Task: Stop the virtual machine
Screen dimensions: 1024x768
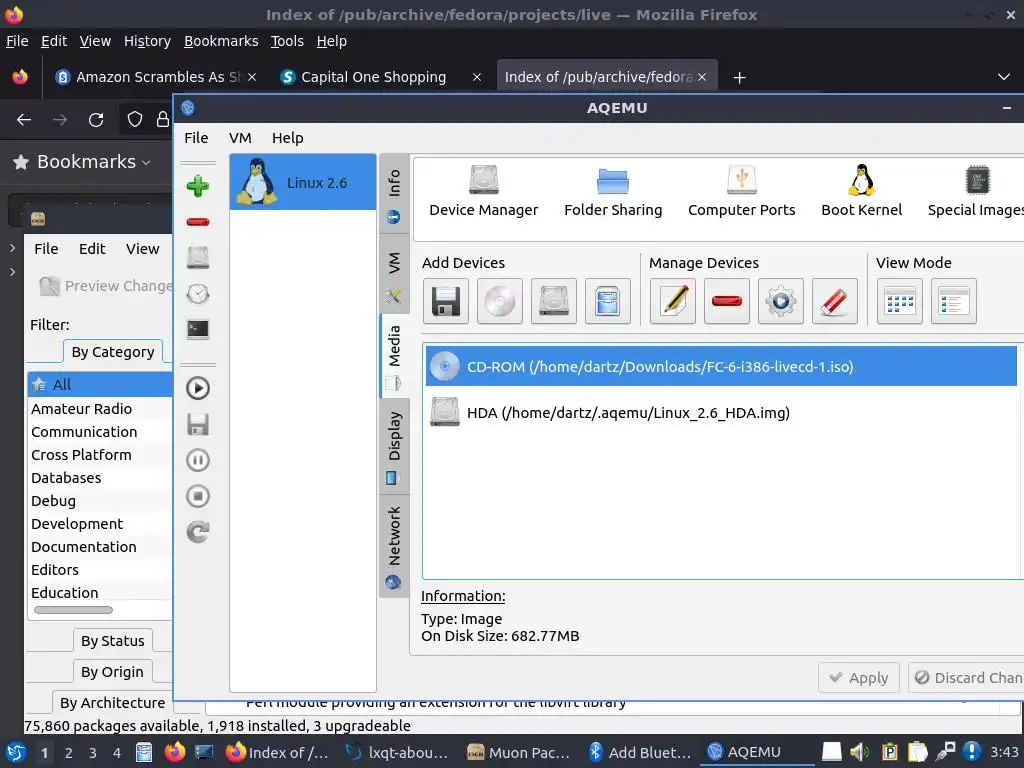Action: (x=198, y=496)
